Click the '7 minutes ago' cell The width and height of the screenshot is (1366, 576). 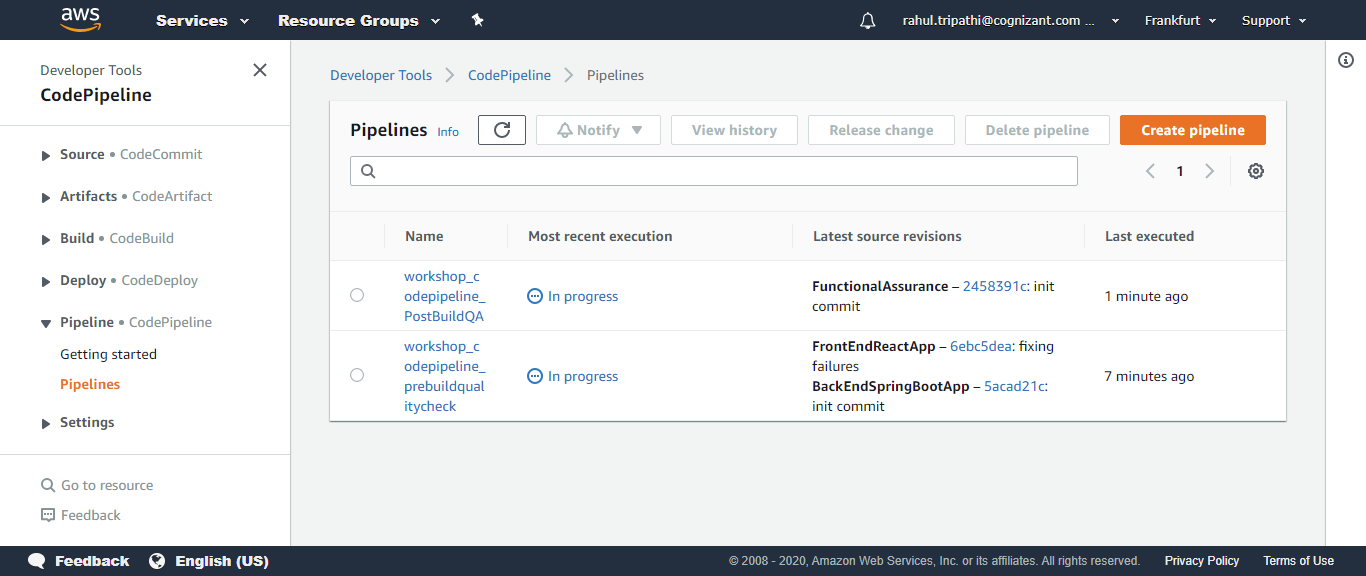coord(1149,376)
